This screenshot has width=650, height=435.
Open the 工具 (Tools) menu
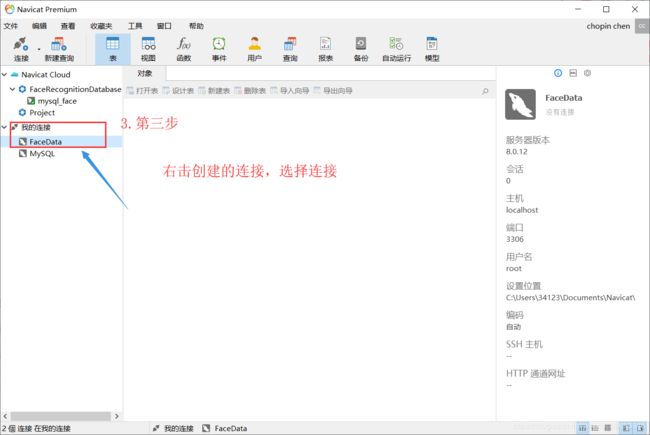(135, 26)
